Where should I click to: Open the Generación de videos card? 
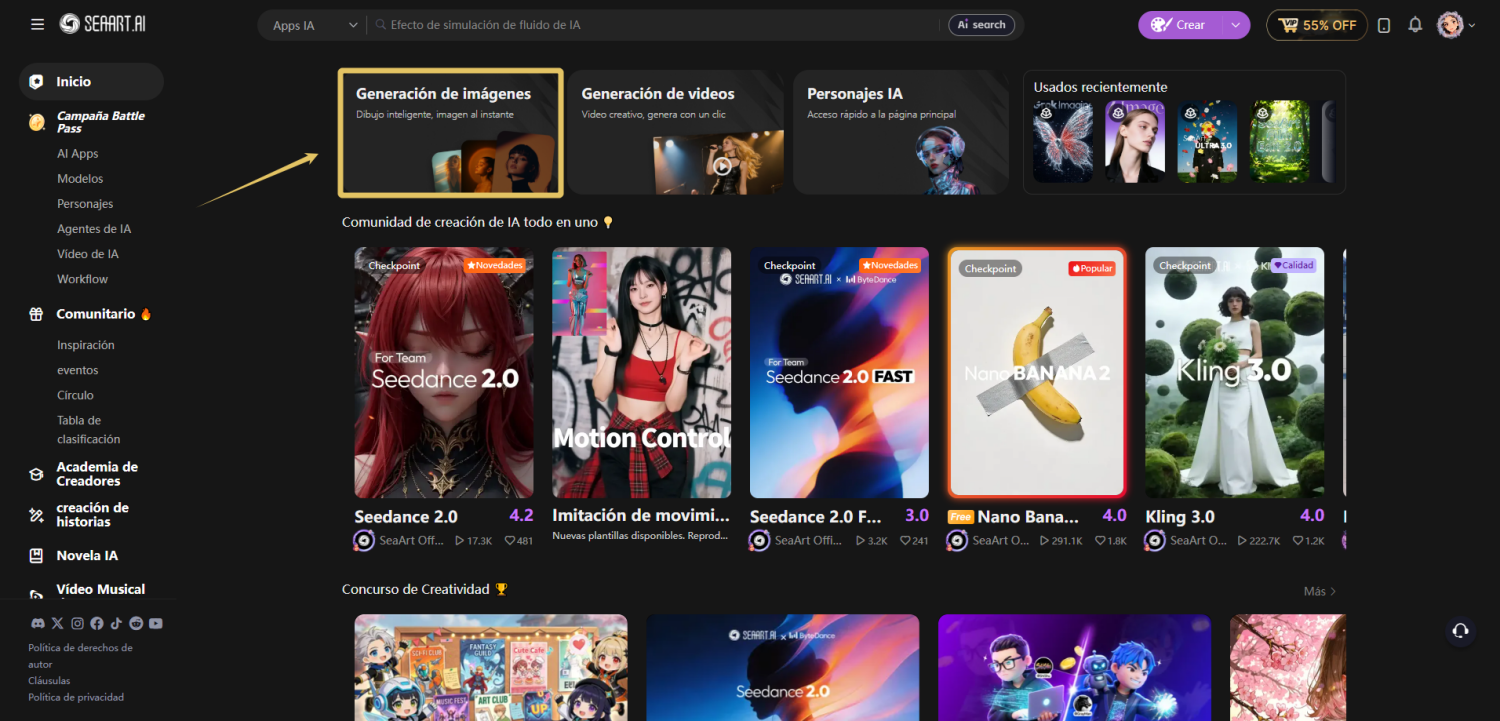(x=676, y=133)
